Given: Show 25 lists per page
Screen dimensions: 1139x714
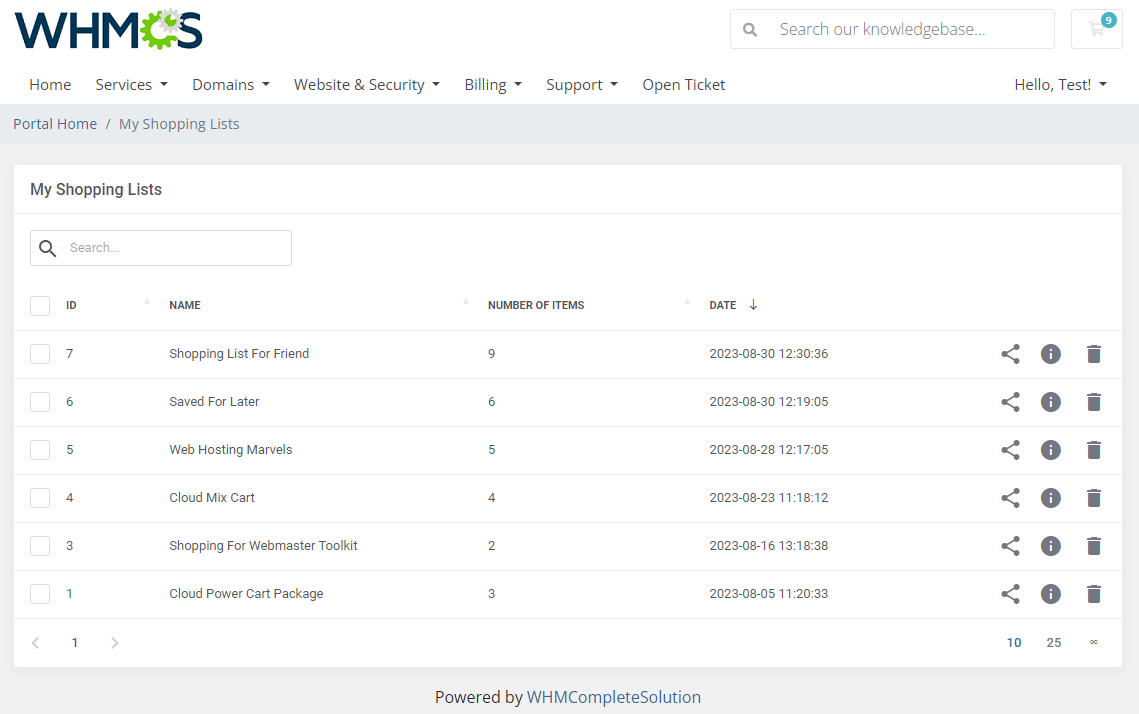Looking at the screenshot, I should coord(1053,642).
